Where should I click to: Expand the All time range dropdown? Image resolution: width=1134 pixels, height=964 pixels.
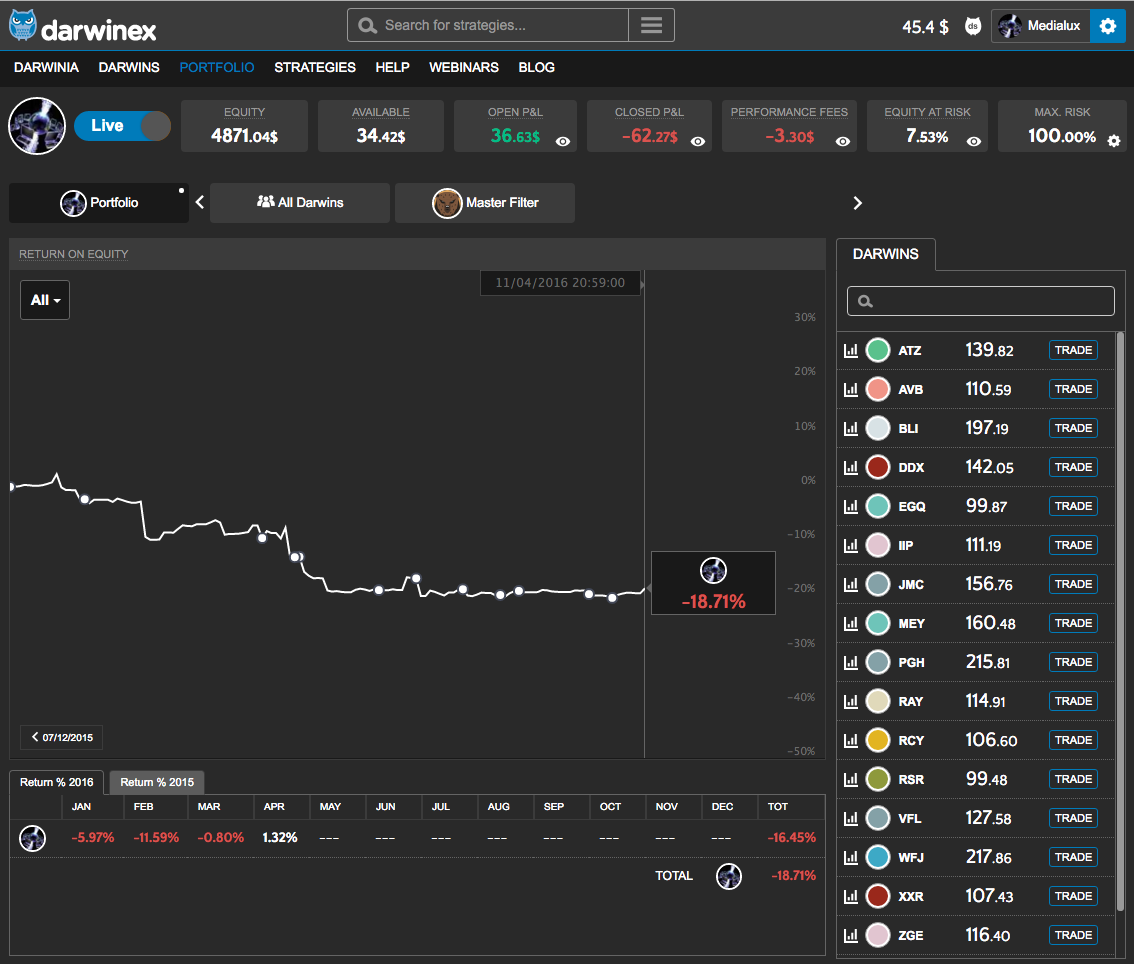click(x=45, y=300)
